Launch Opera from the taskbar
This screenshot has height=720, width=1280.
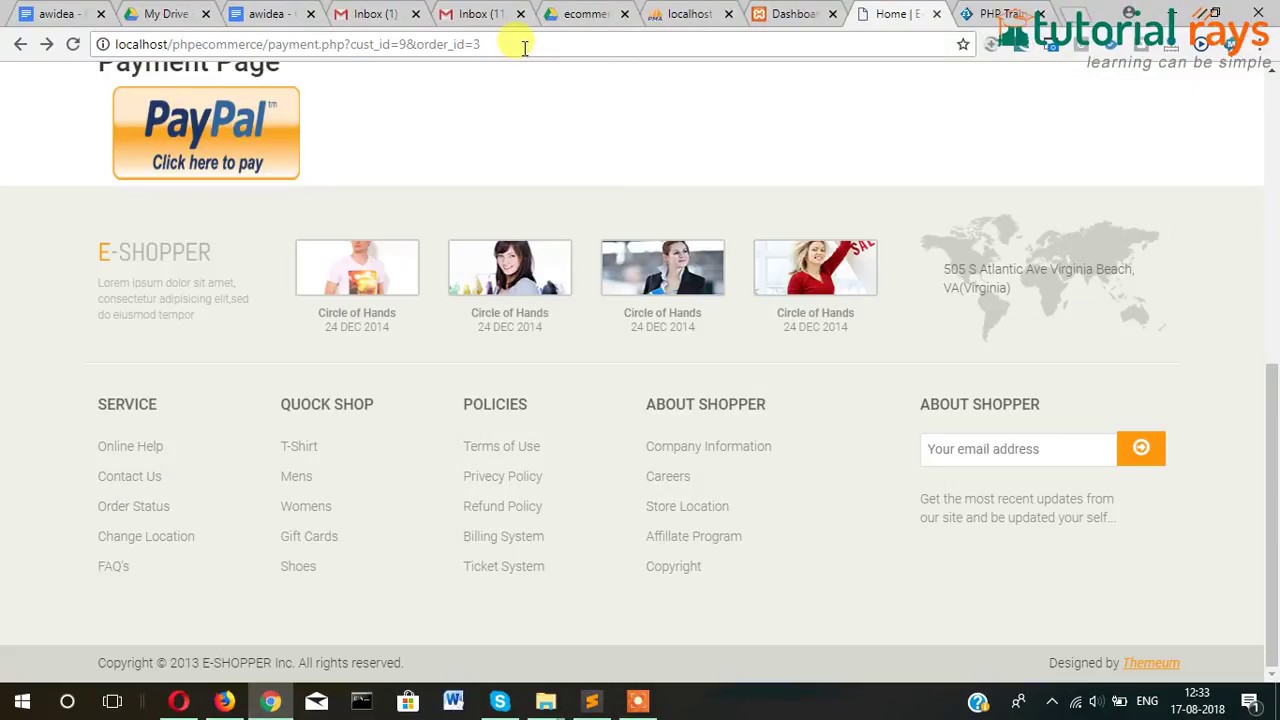pos(179,702)
